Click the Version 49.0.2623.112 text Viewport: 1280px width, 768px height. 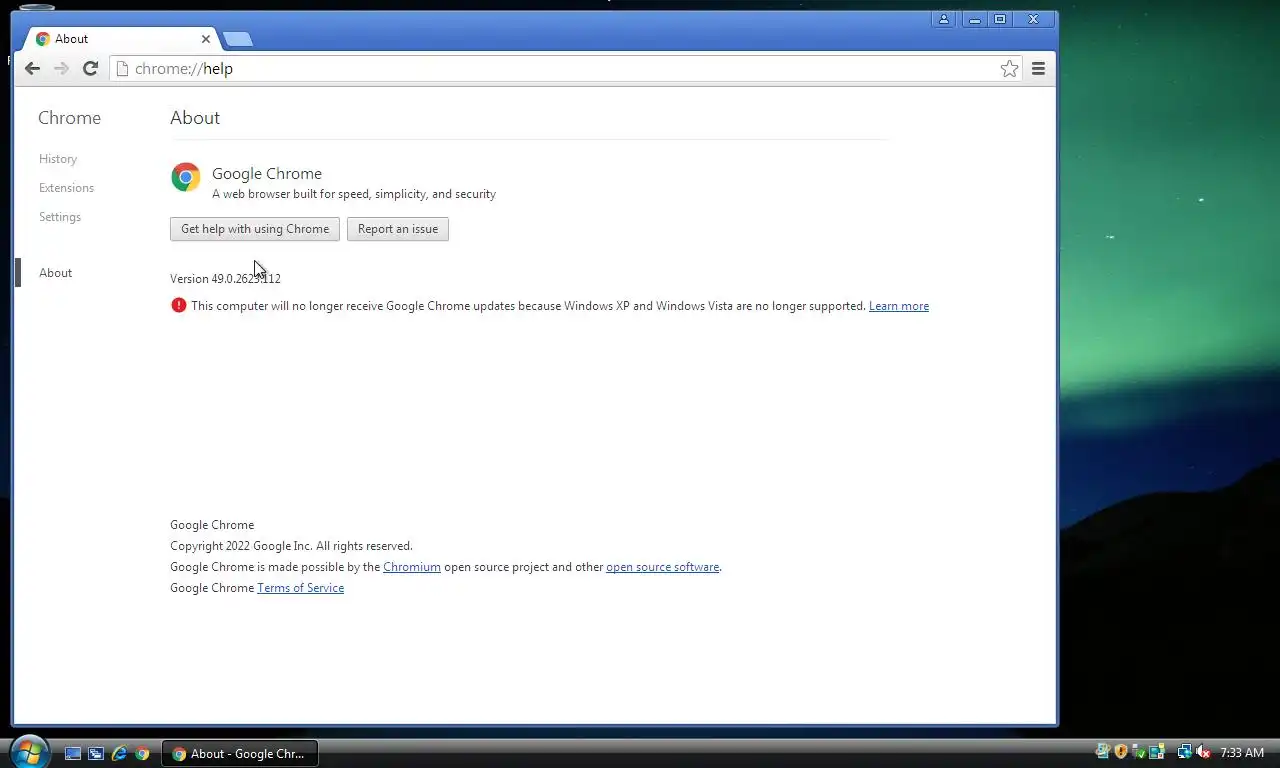pyautogui.click(x=225, y=279)
